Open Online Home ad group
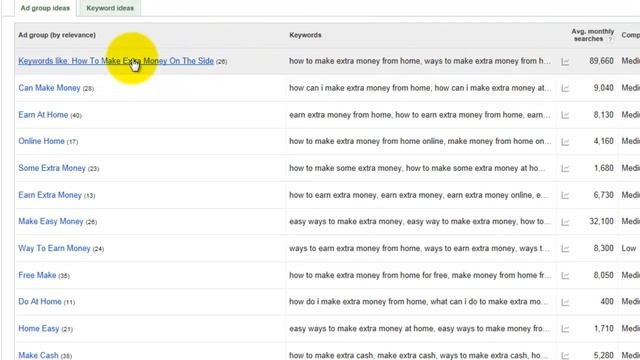 tap(41, 141)
